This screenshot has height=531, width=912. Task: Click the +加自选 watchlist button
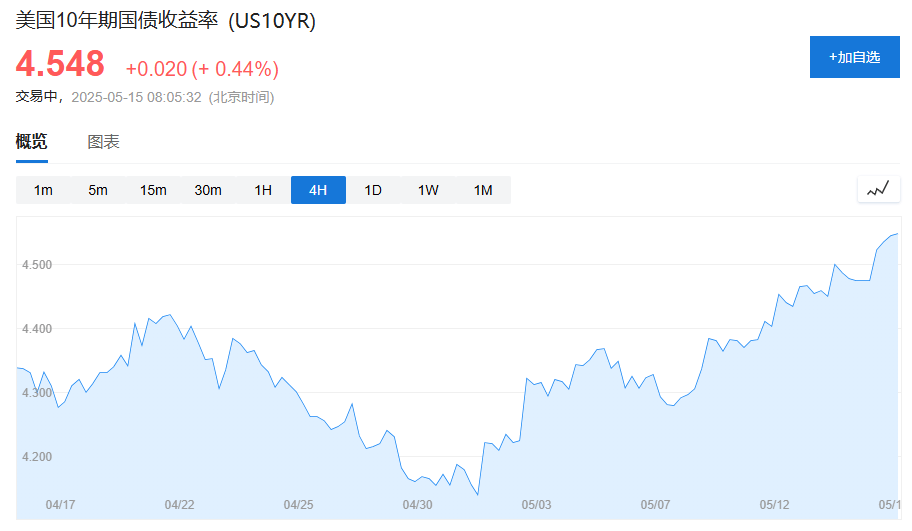pyautogui.click(x=854, y=57)
